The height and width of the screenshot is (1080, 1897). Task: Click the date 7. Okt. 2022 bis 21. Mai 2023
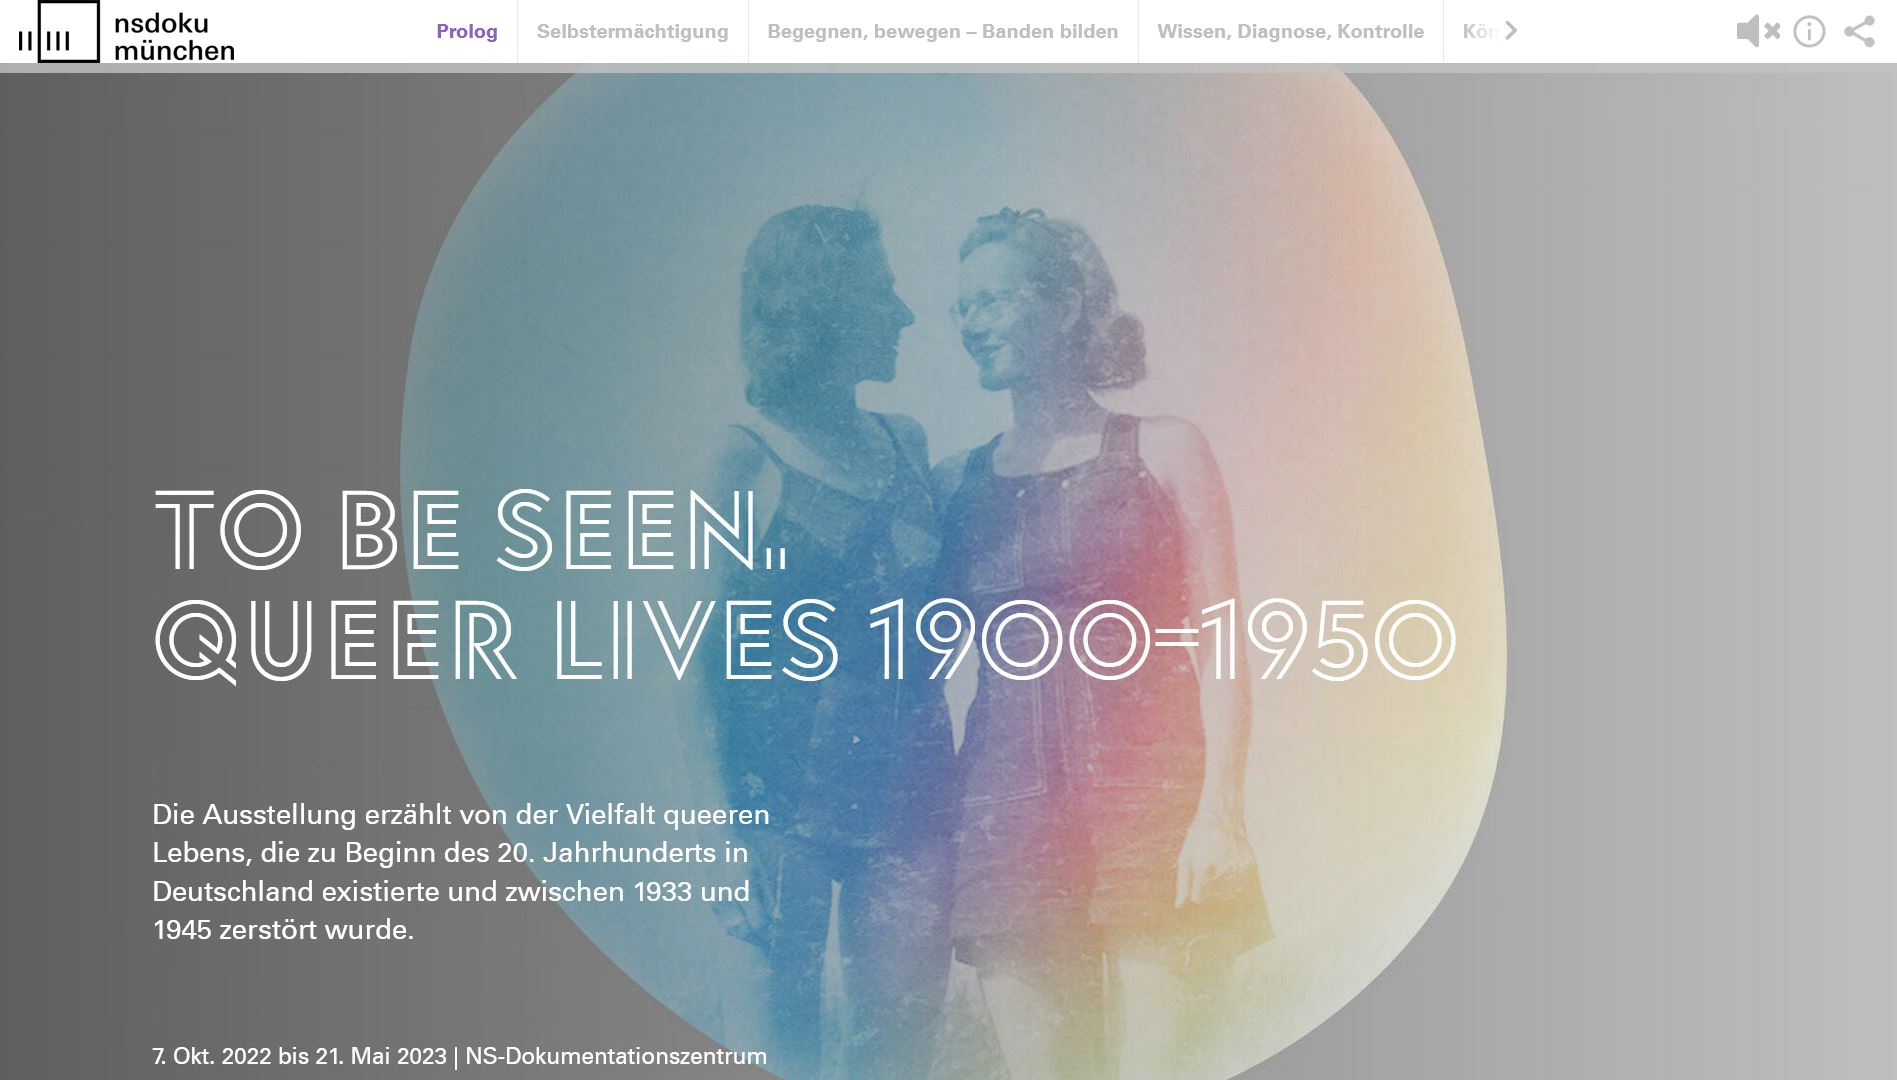point(299,1056)
